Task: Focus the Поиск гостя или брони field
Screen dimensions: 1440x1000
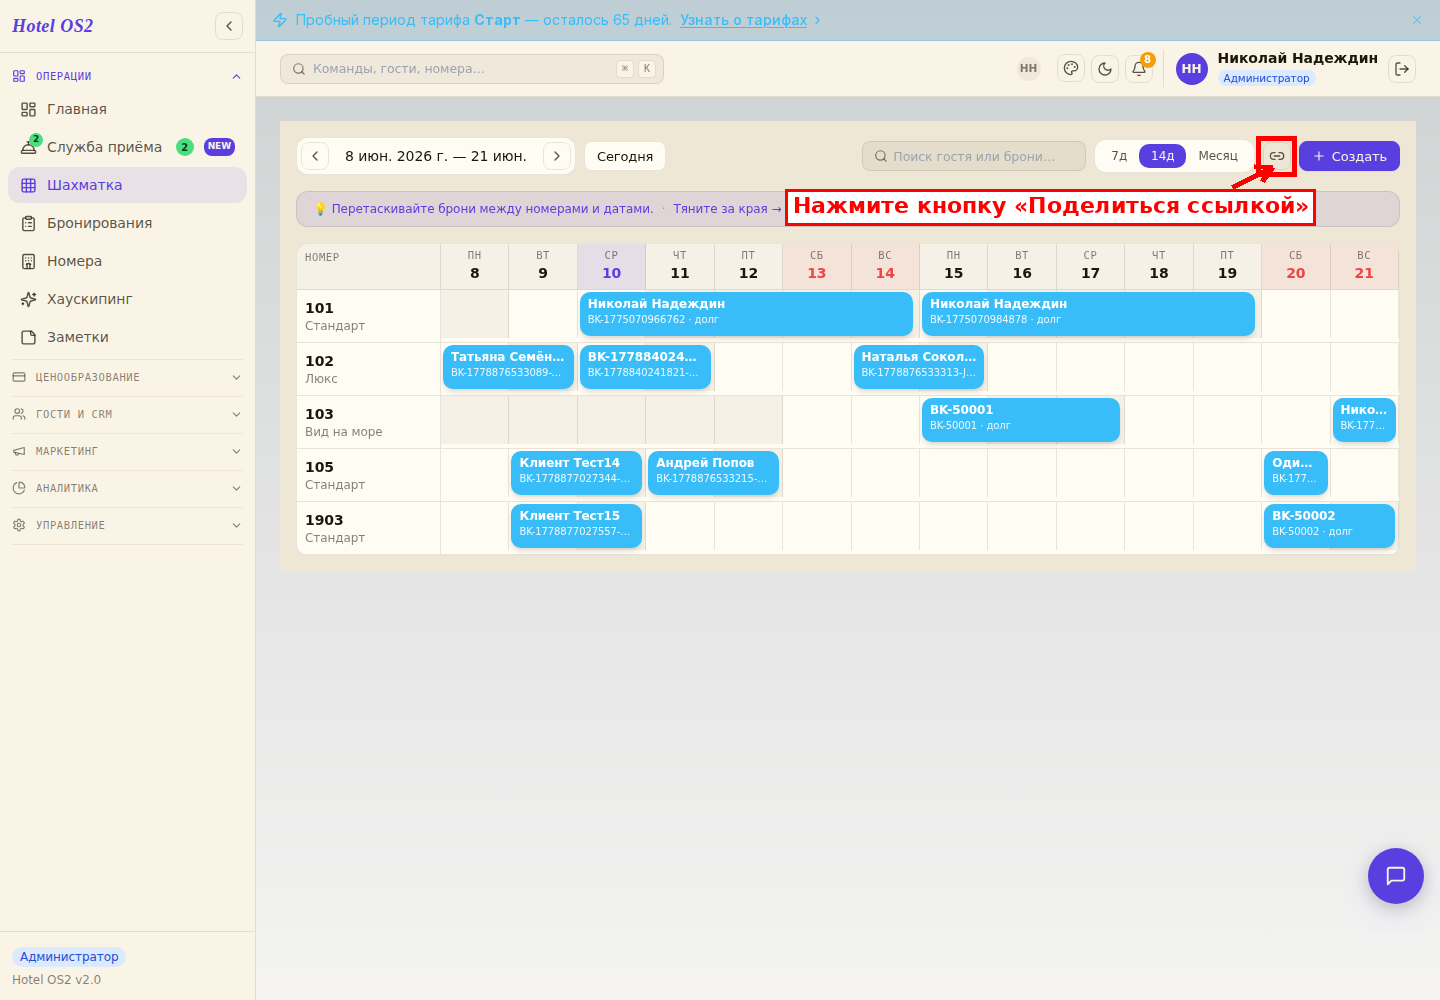Action: [x=974, y=156]
